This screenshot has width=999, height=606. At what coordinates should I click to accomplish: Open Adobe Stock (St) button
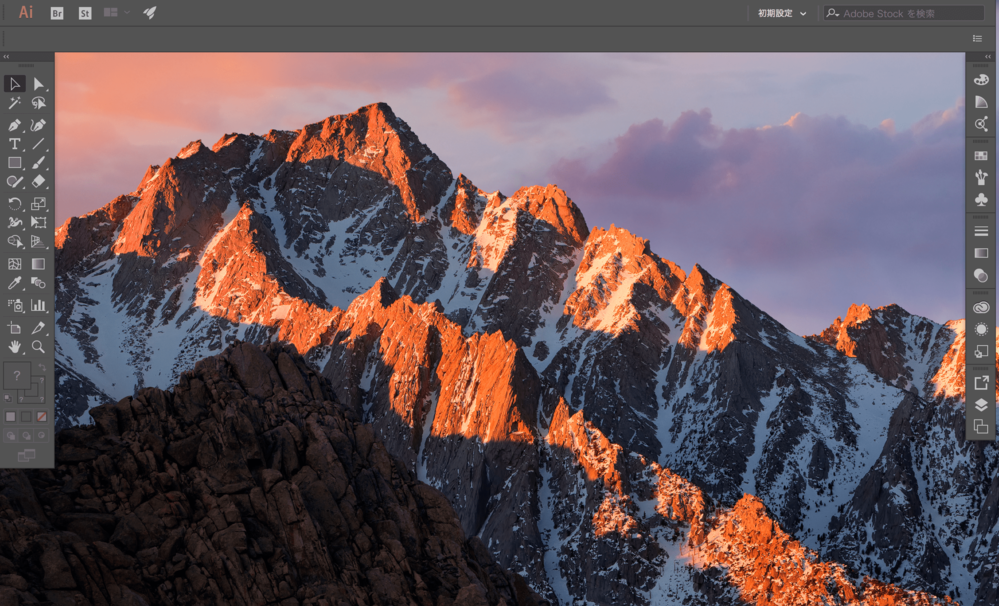(x=85, y=13)
